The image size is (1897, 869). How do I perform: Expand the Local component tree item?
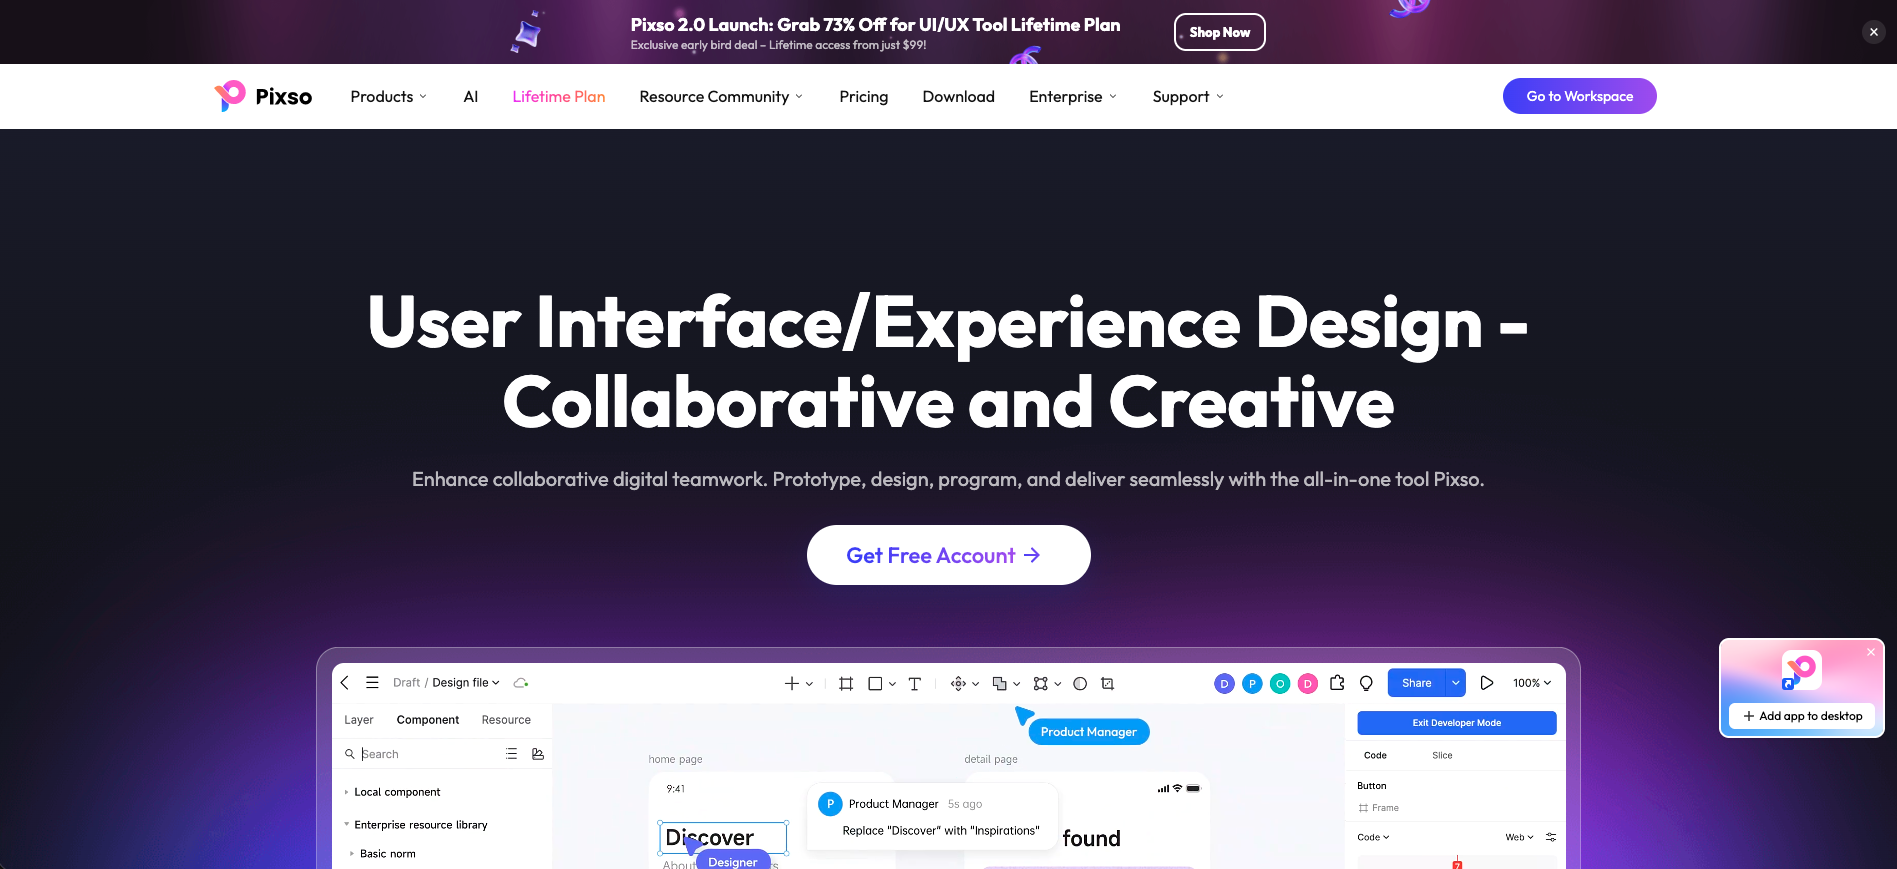click(347, 792)
